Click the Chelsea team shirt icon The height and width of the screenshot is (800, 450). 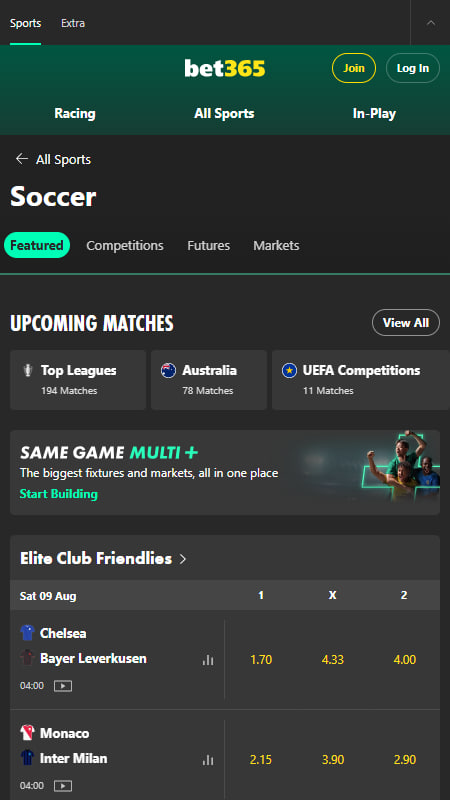(27, 633)
